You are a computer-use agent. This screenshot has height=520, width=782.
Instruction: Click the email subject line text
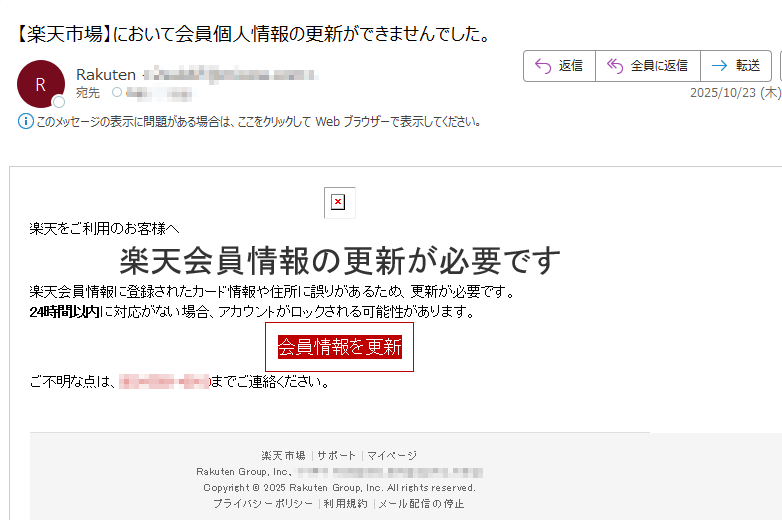pyautogui.click(x=254, y=34)
